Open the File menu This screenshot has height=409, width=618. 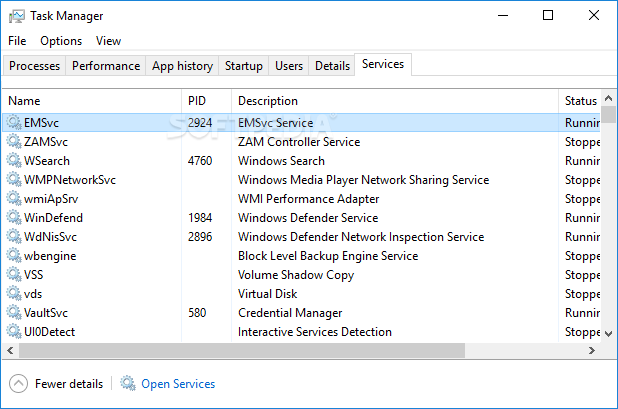click(17, 41)
